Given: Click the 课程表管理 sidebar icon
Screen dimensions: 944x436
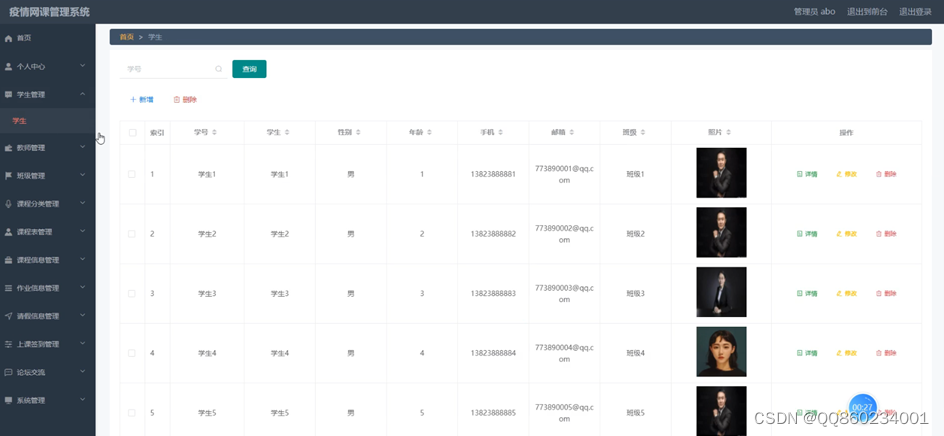Looking at the screenshot, I should (8, 232).
